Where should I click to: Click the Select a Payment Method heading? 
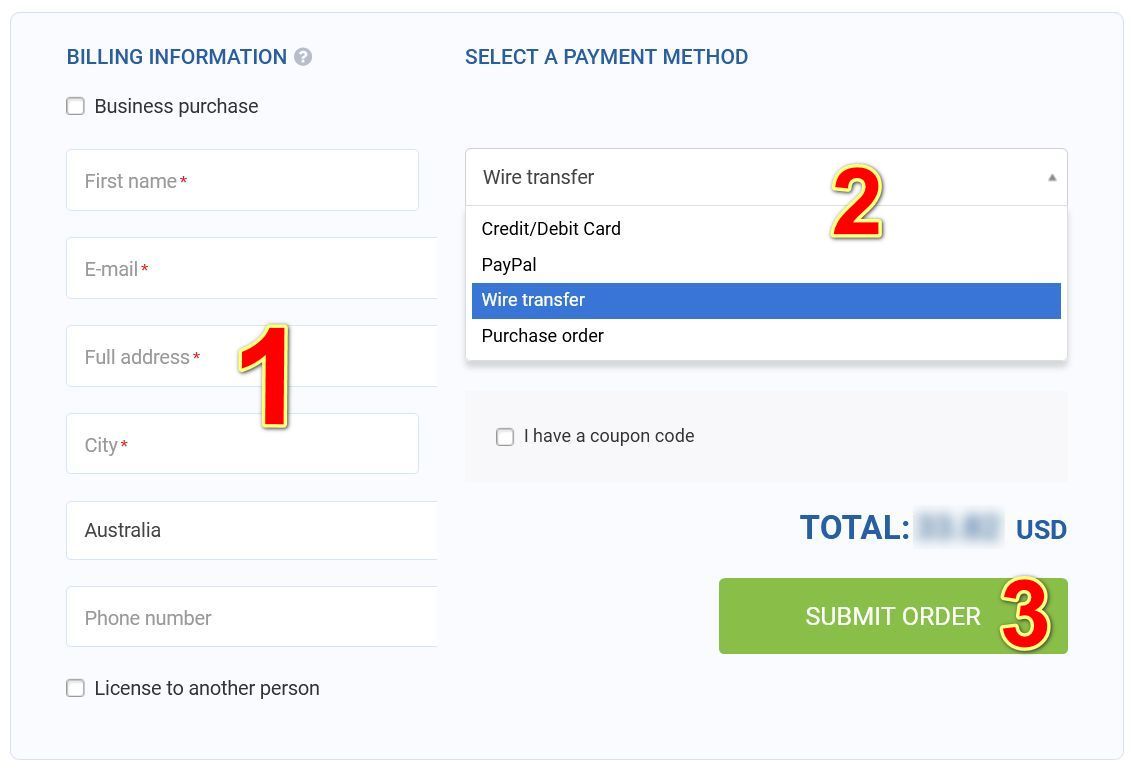606,57
